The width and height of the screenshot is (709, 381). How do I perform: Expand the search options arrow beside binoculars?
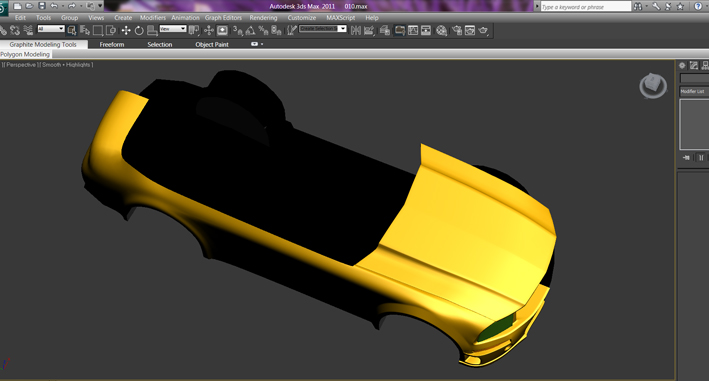[x=647, y=6]
